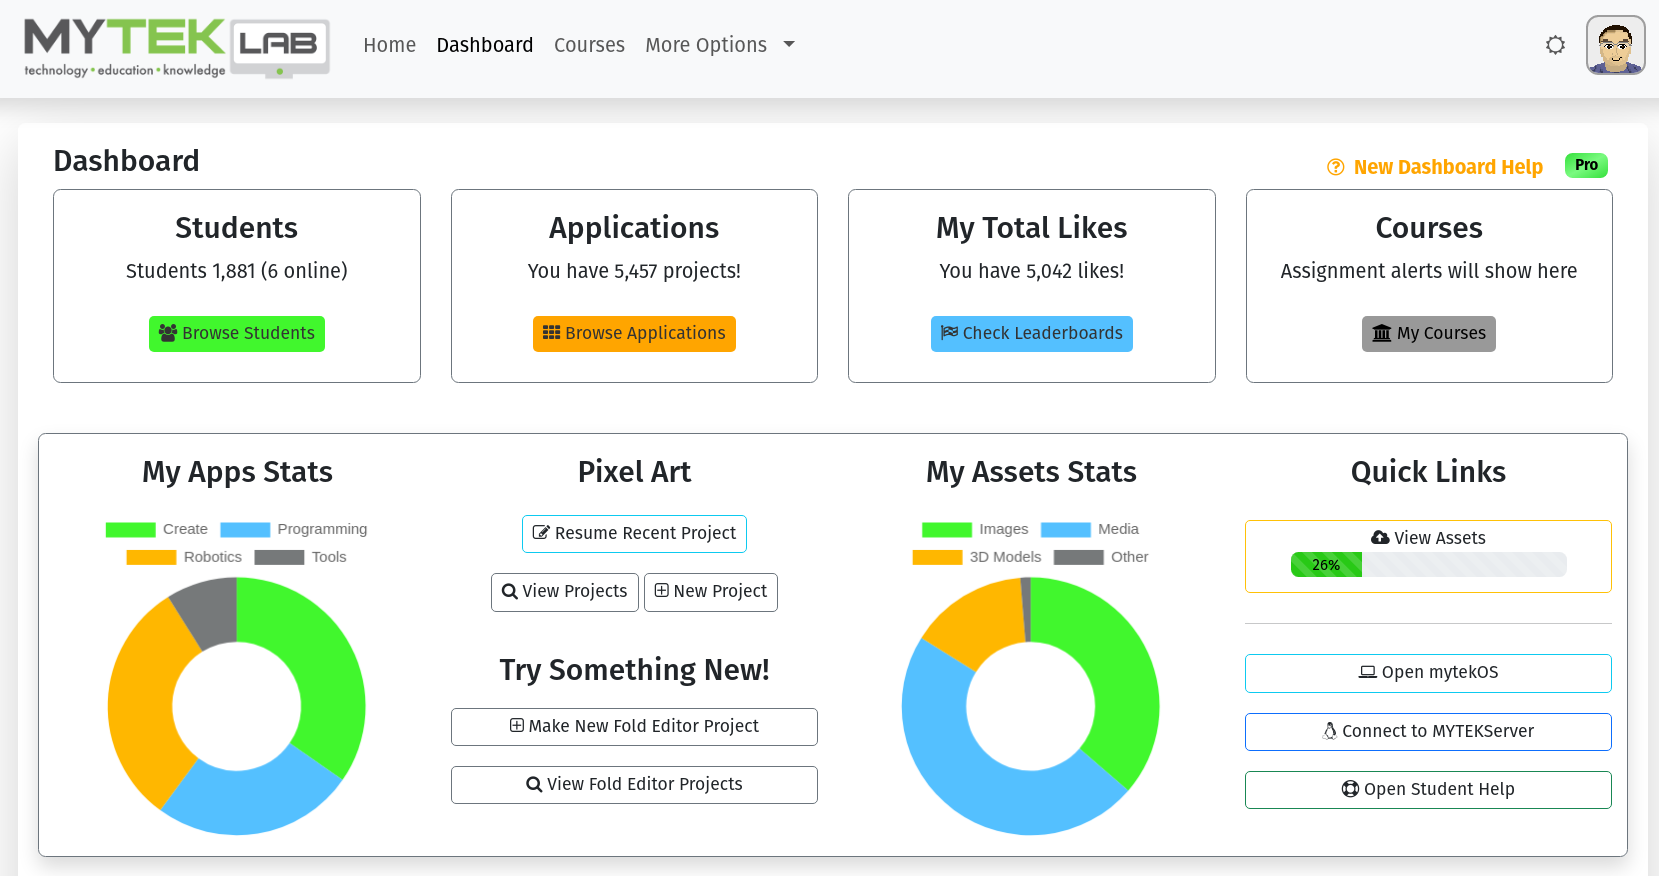Click the life-ring icon on Open Student Help
The image size is (1659, 876).
point(1350,790)
